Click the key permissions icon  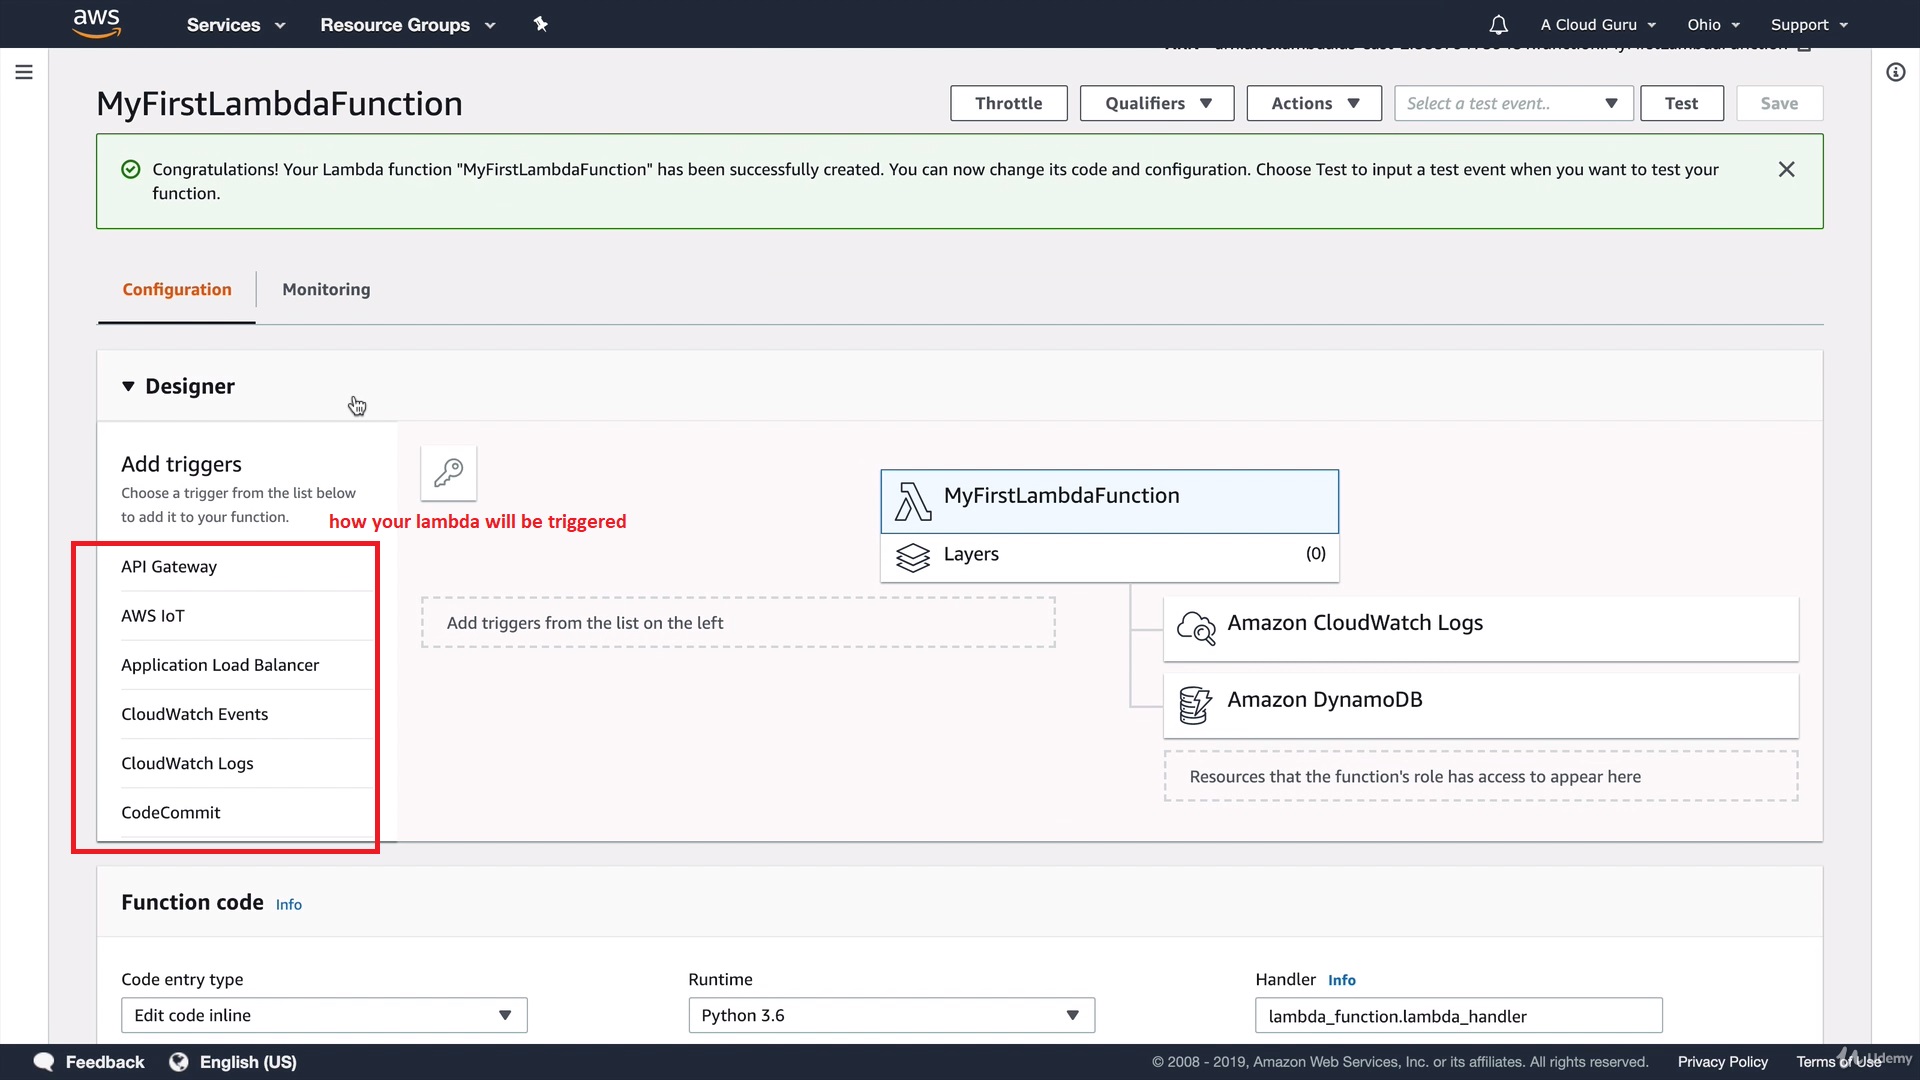pyautogui.click(x=448, y=472)
